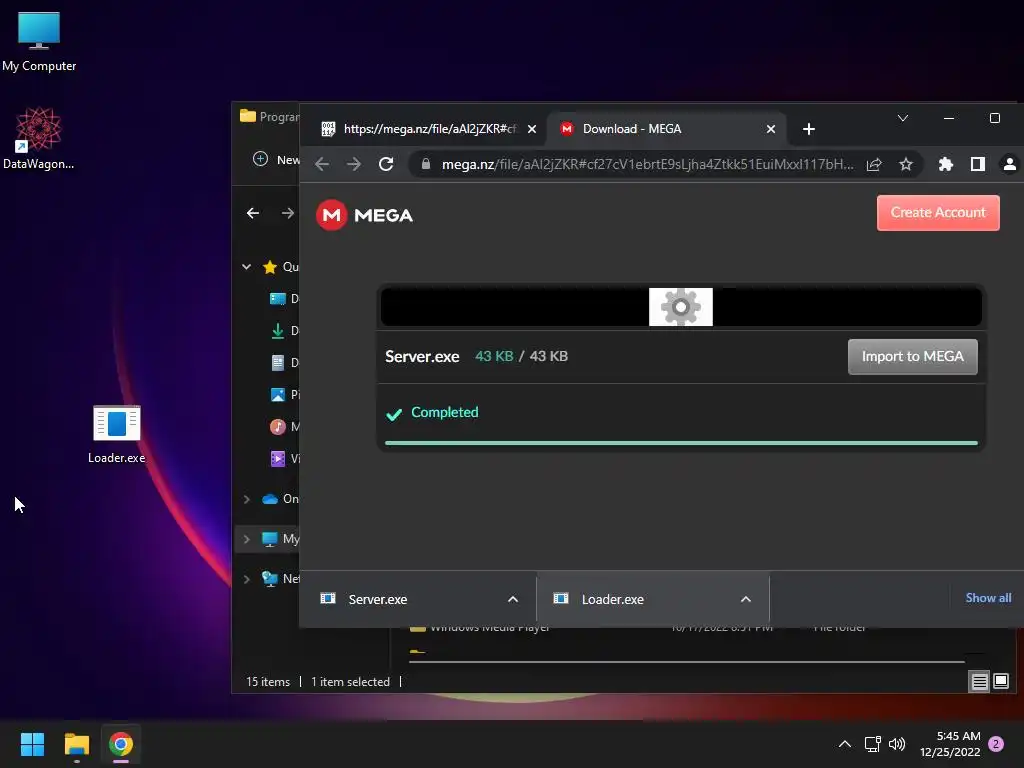Open Desktop folder in Explorer sidebar
1024x768 pixels.
[283, 298]
